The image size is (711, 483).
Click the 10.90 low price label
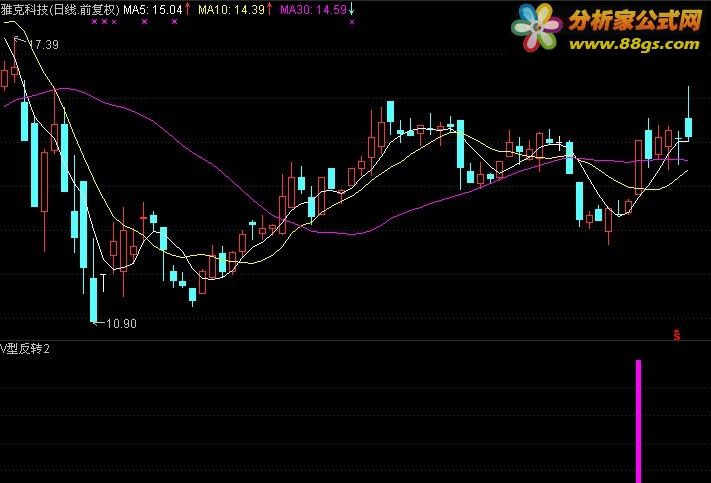tap(121, 323)
